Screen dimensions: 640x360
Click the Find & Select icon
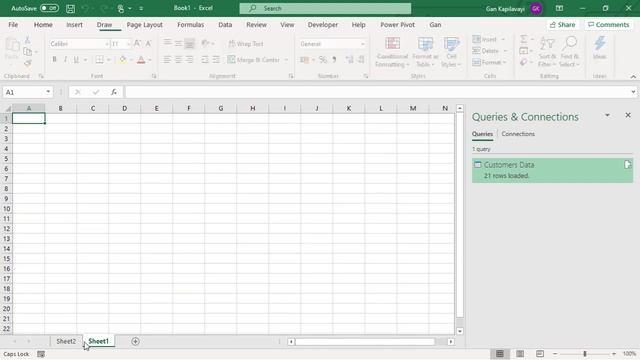[x=569, y=44]
